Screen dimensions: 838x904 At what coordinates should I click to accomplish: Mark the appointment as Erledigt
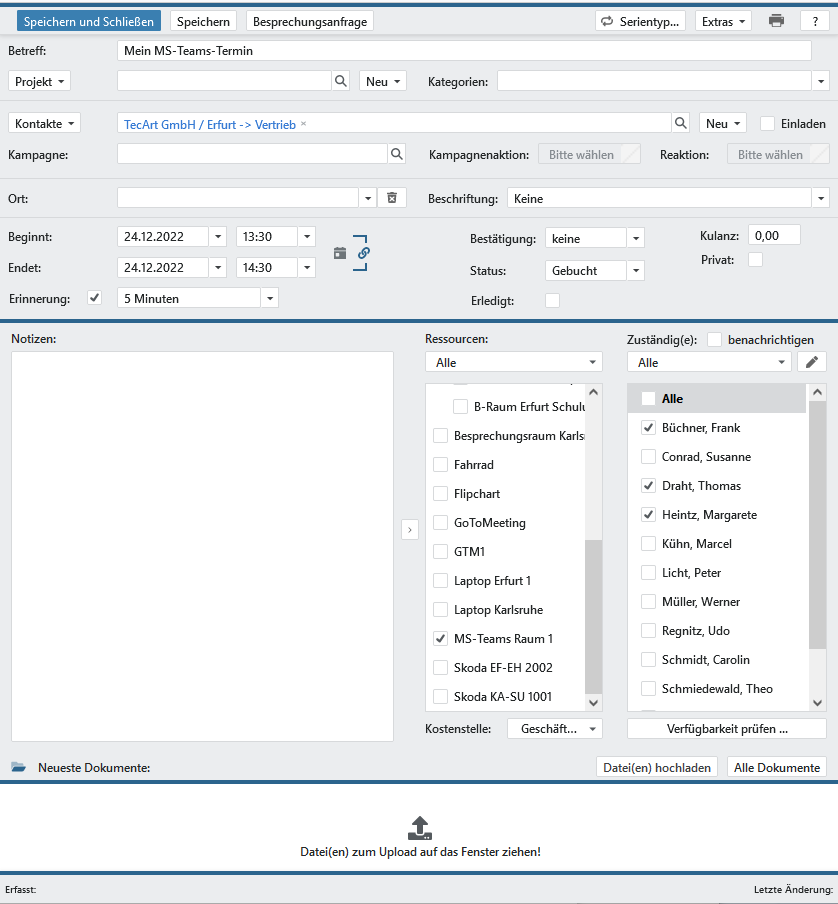click(x=552, y=300)
